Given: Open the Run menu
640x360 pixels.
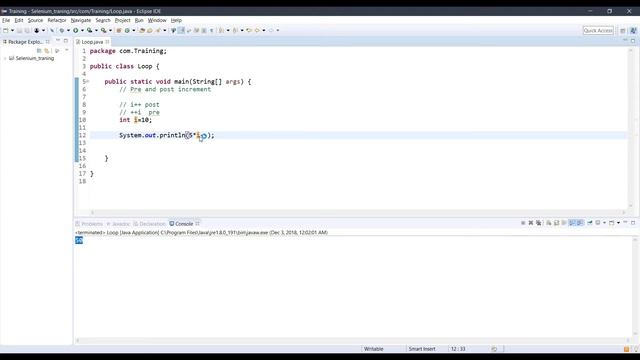Looking at the screenshot, I should (x=139, y=20).
